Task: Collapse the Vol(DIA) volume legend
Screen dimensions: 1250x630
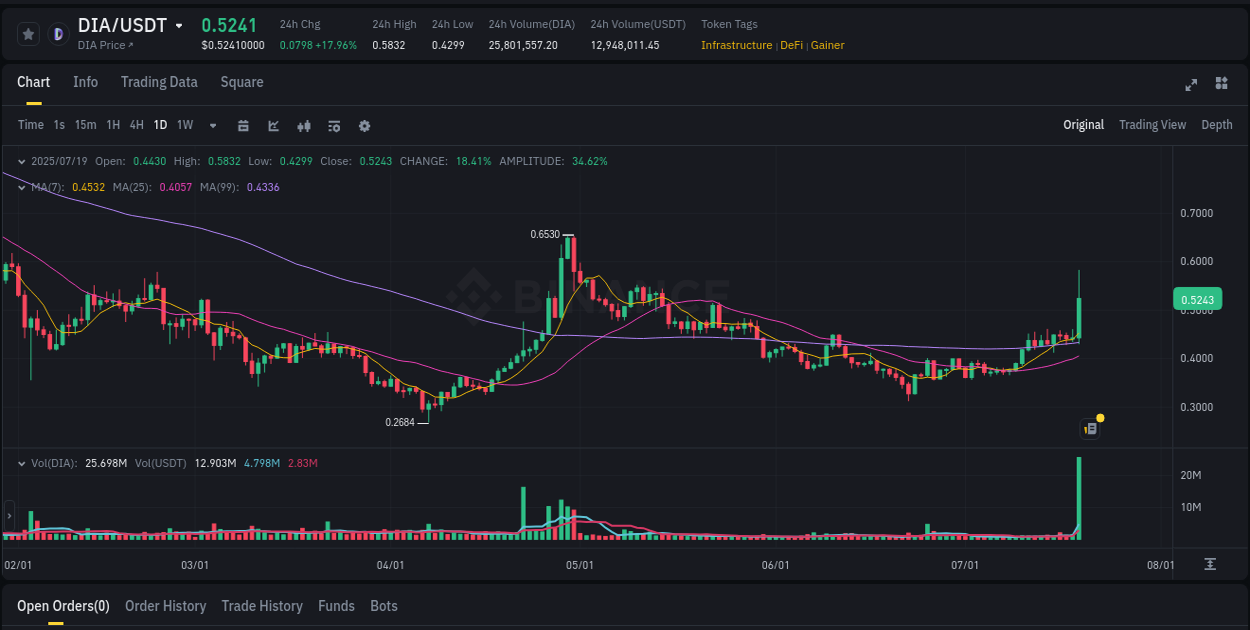Action: pos(22,464)
